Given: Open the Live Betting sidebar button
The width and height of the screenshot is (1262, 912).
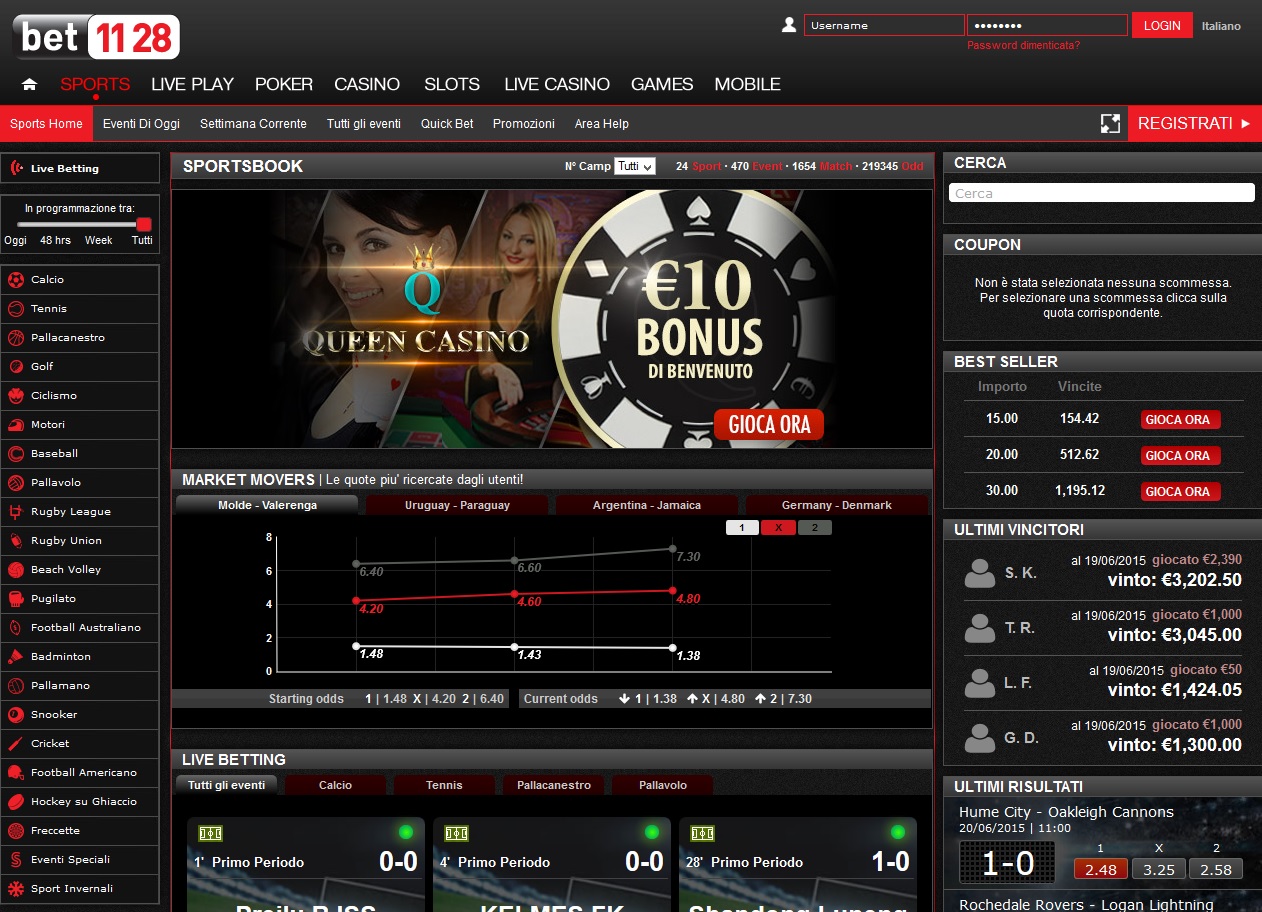Looking at the screenshot, I should pyautogui.click(x=80, y=168).
